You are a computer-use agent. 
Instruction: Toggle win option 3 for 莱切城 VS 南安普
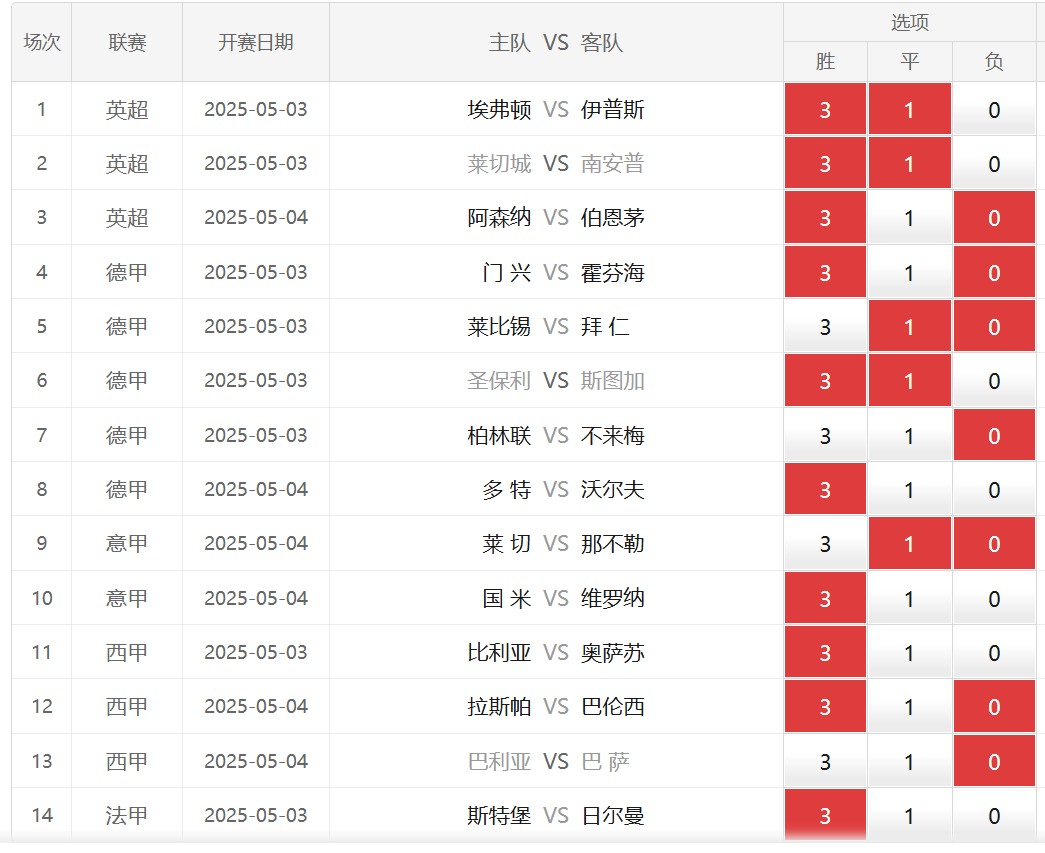[x=825, y=163]
